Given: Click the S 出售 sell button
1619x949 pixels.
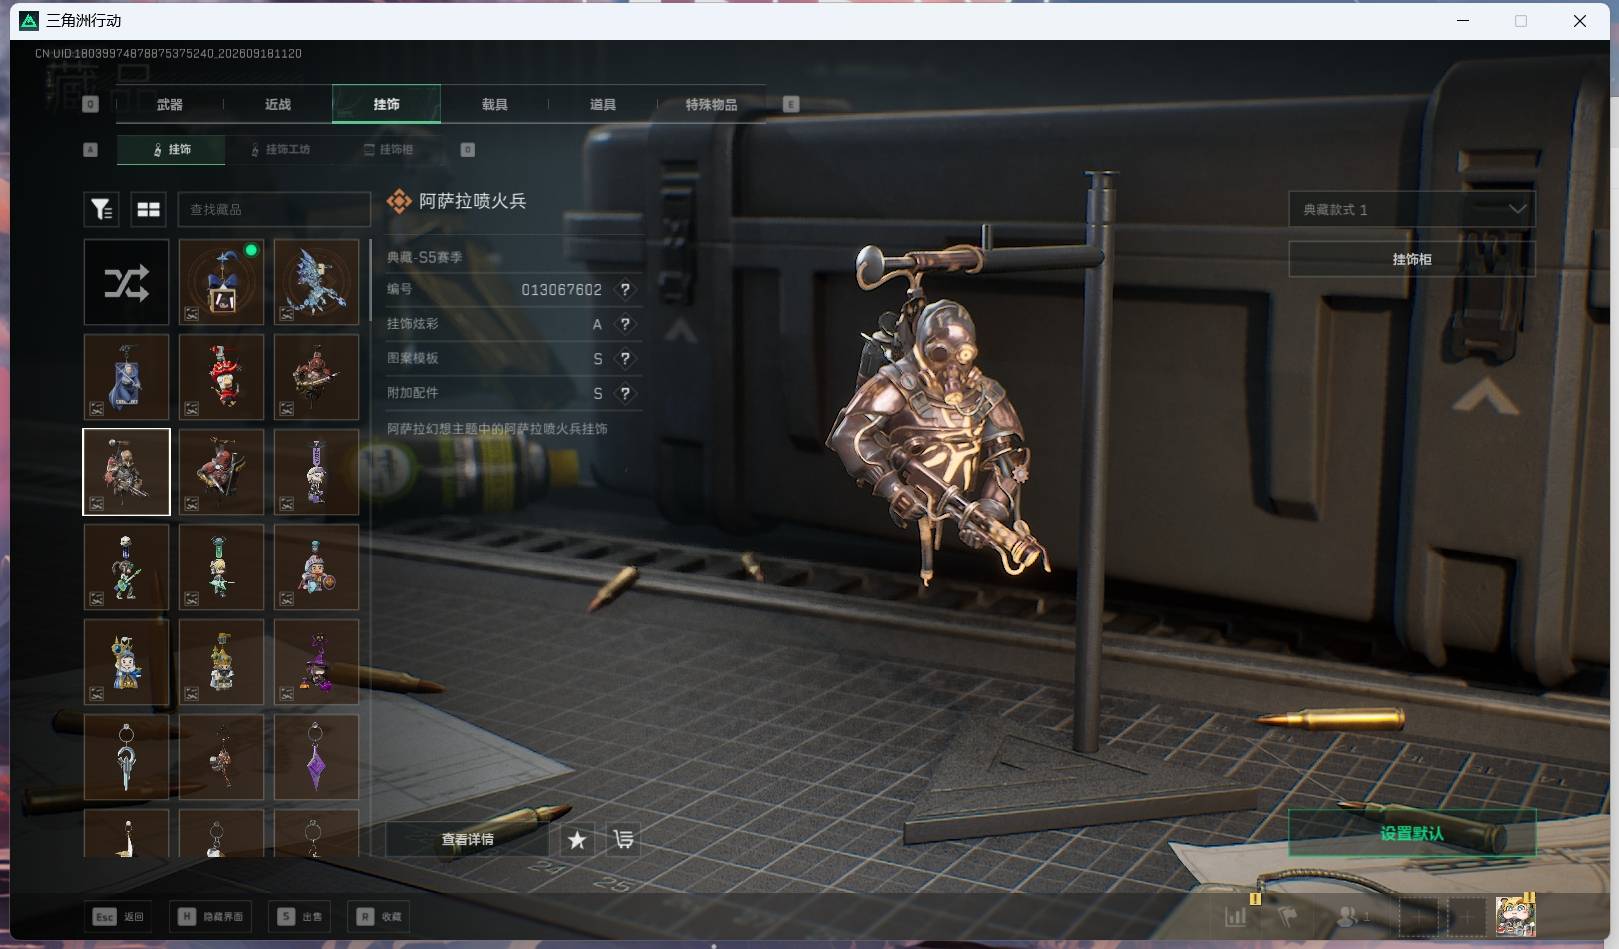Looking at the screenshot, I should click(301, 916).
